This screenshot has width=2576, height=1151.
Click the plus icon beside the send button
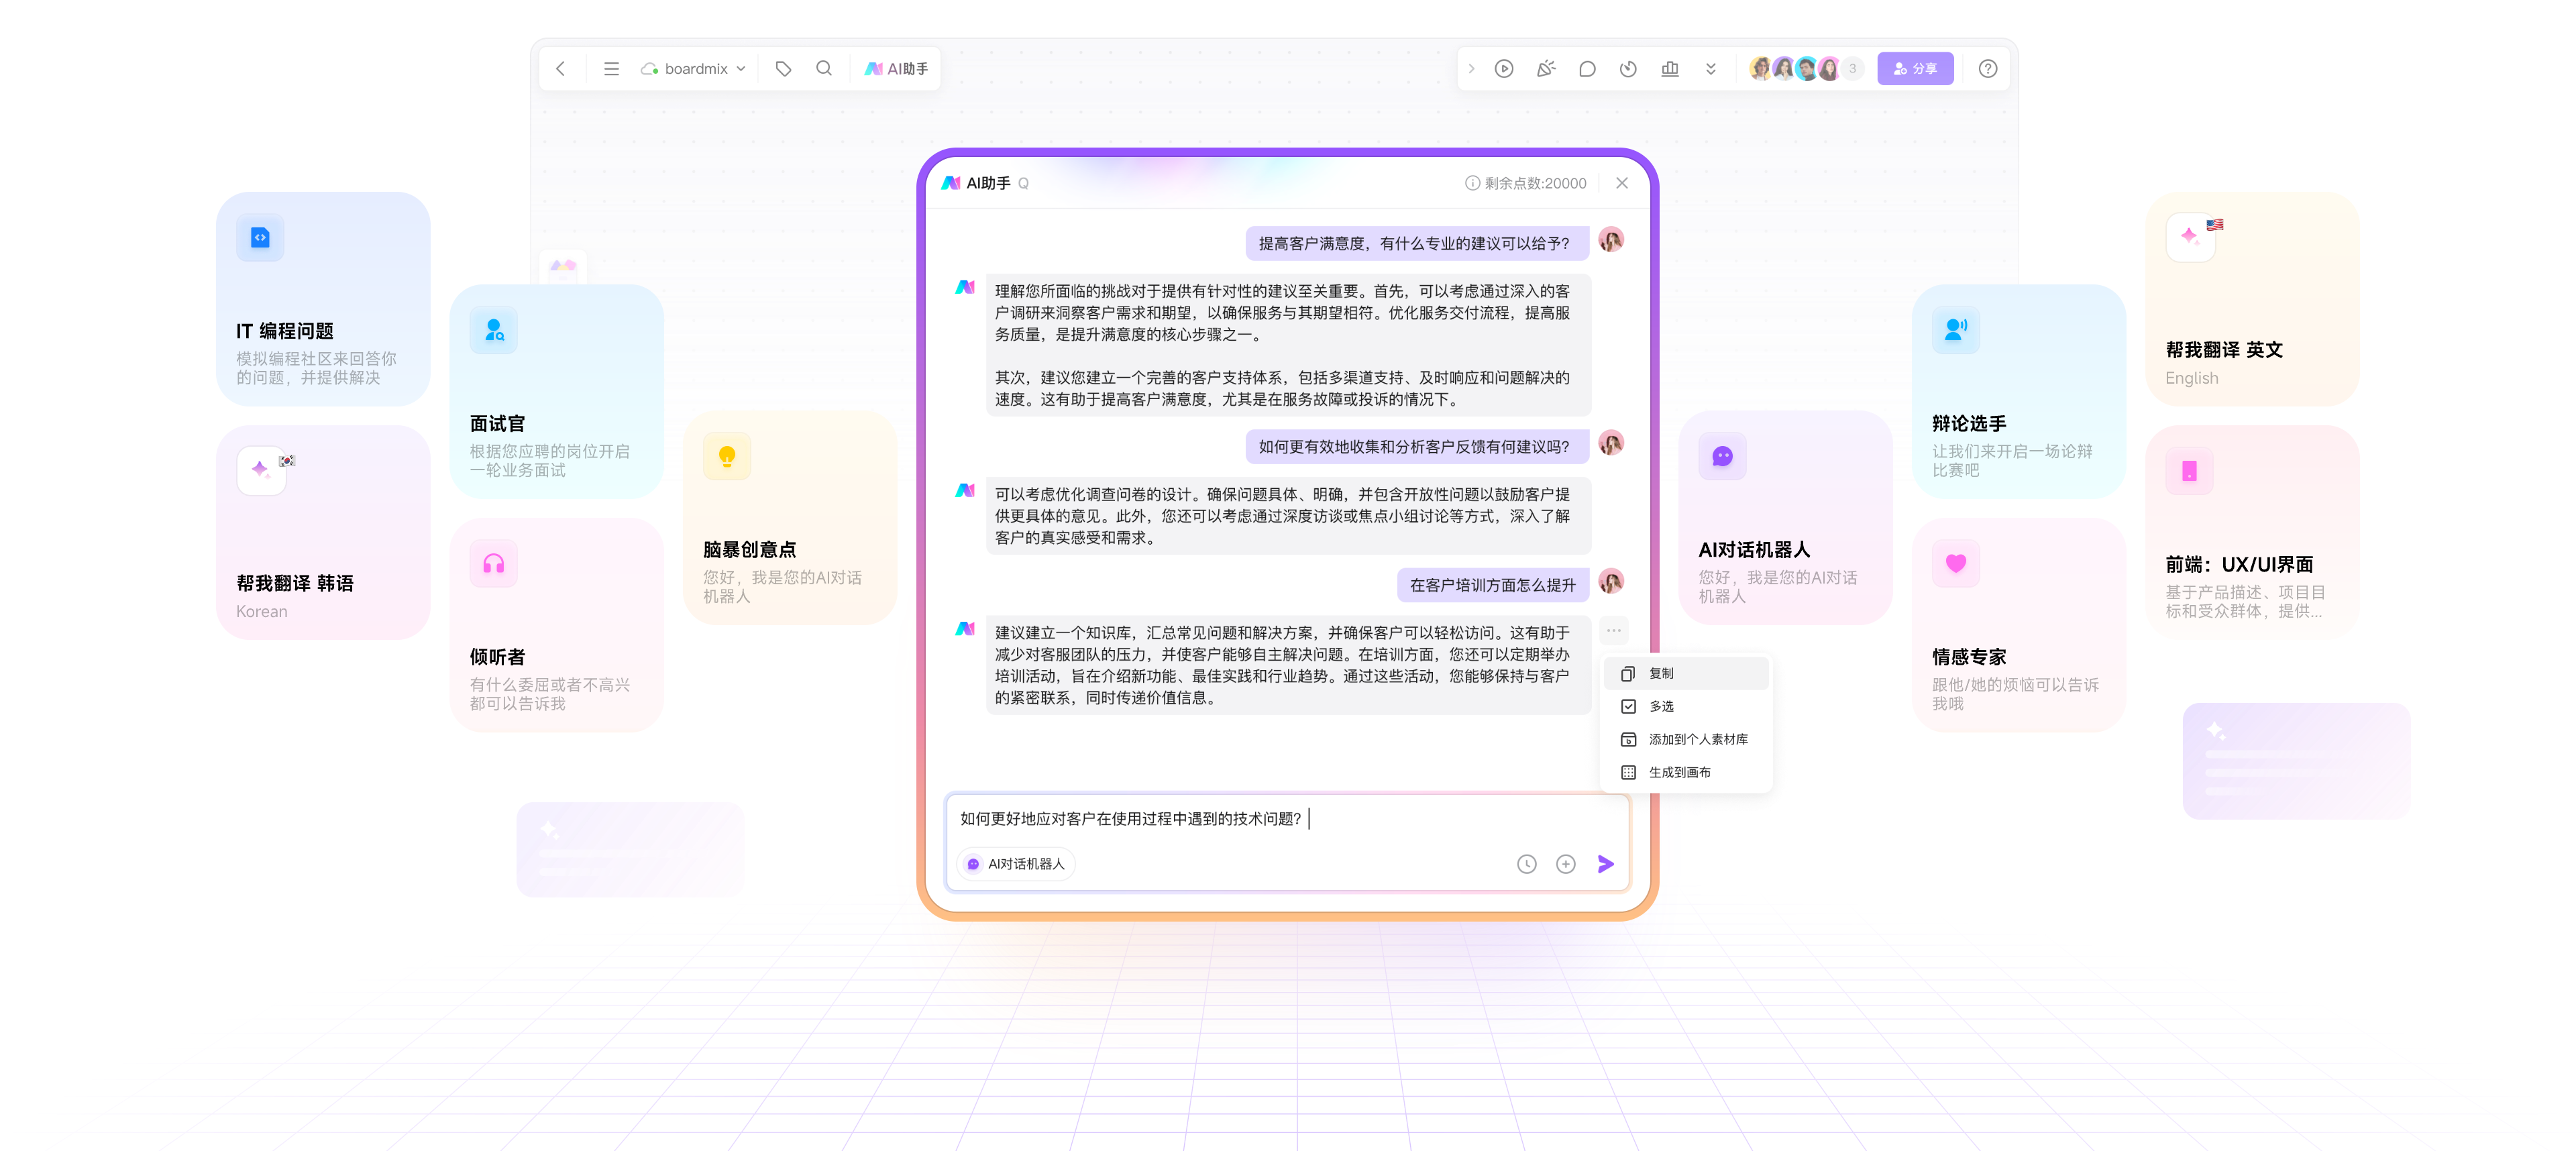[1566, 863]
